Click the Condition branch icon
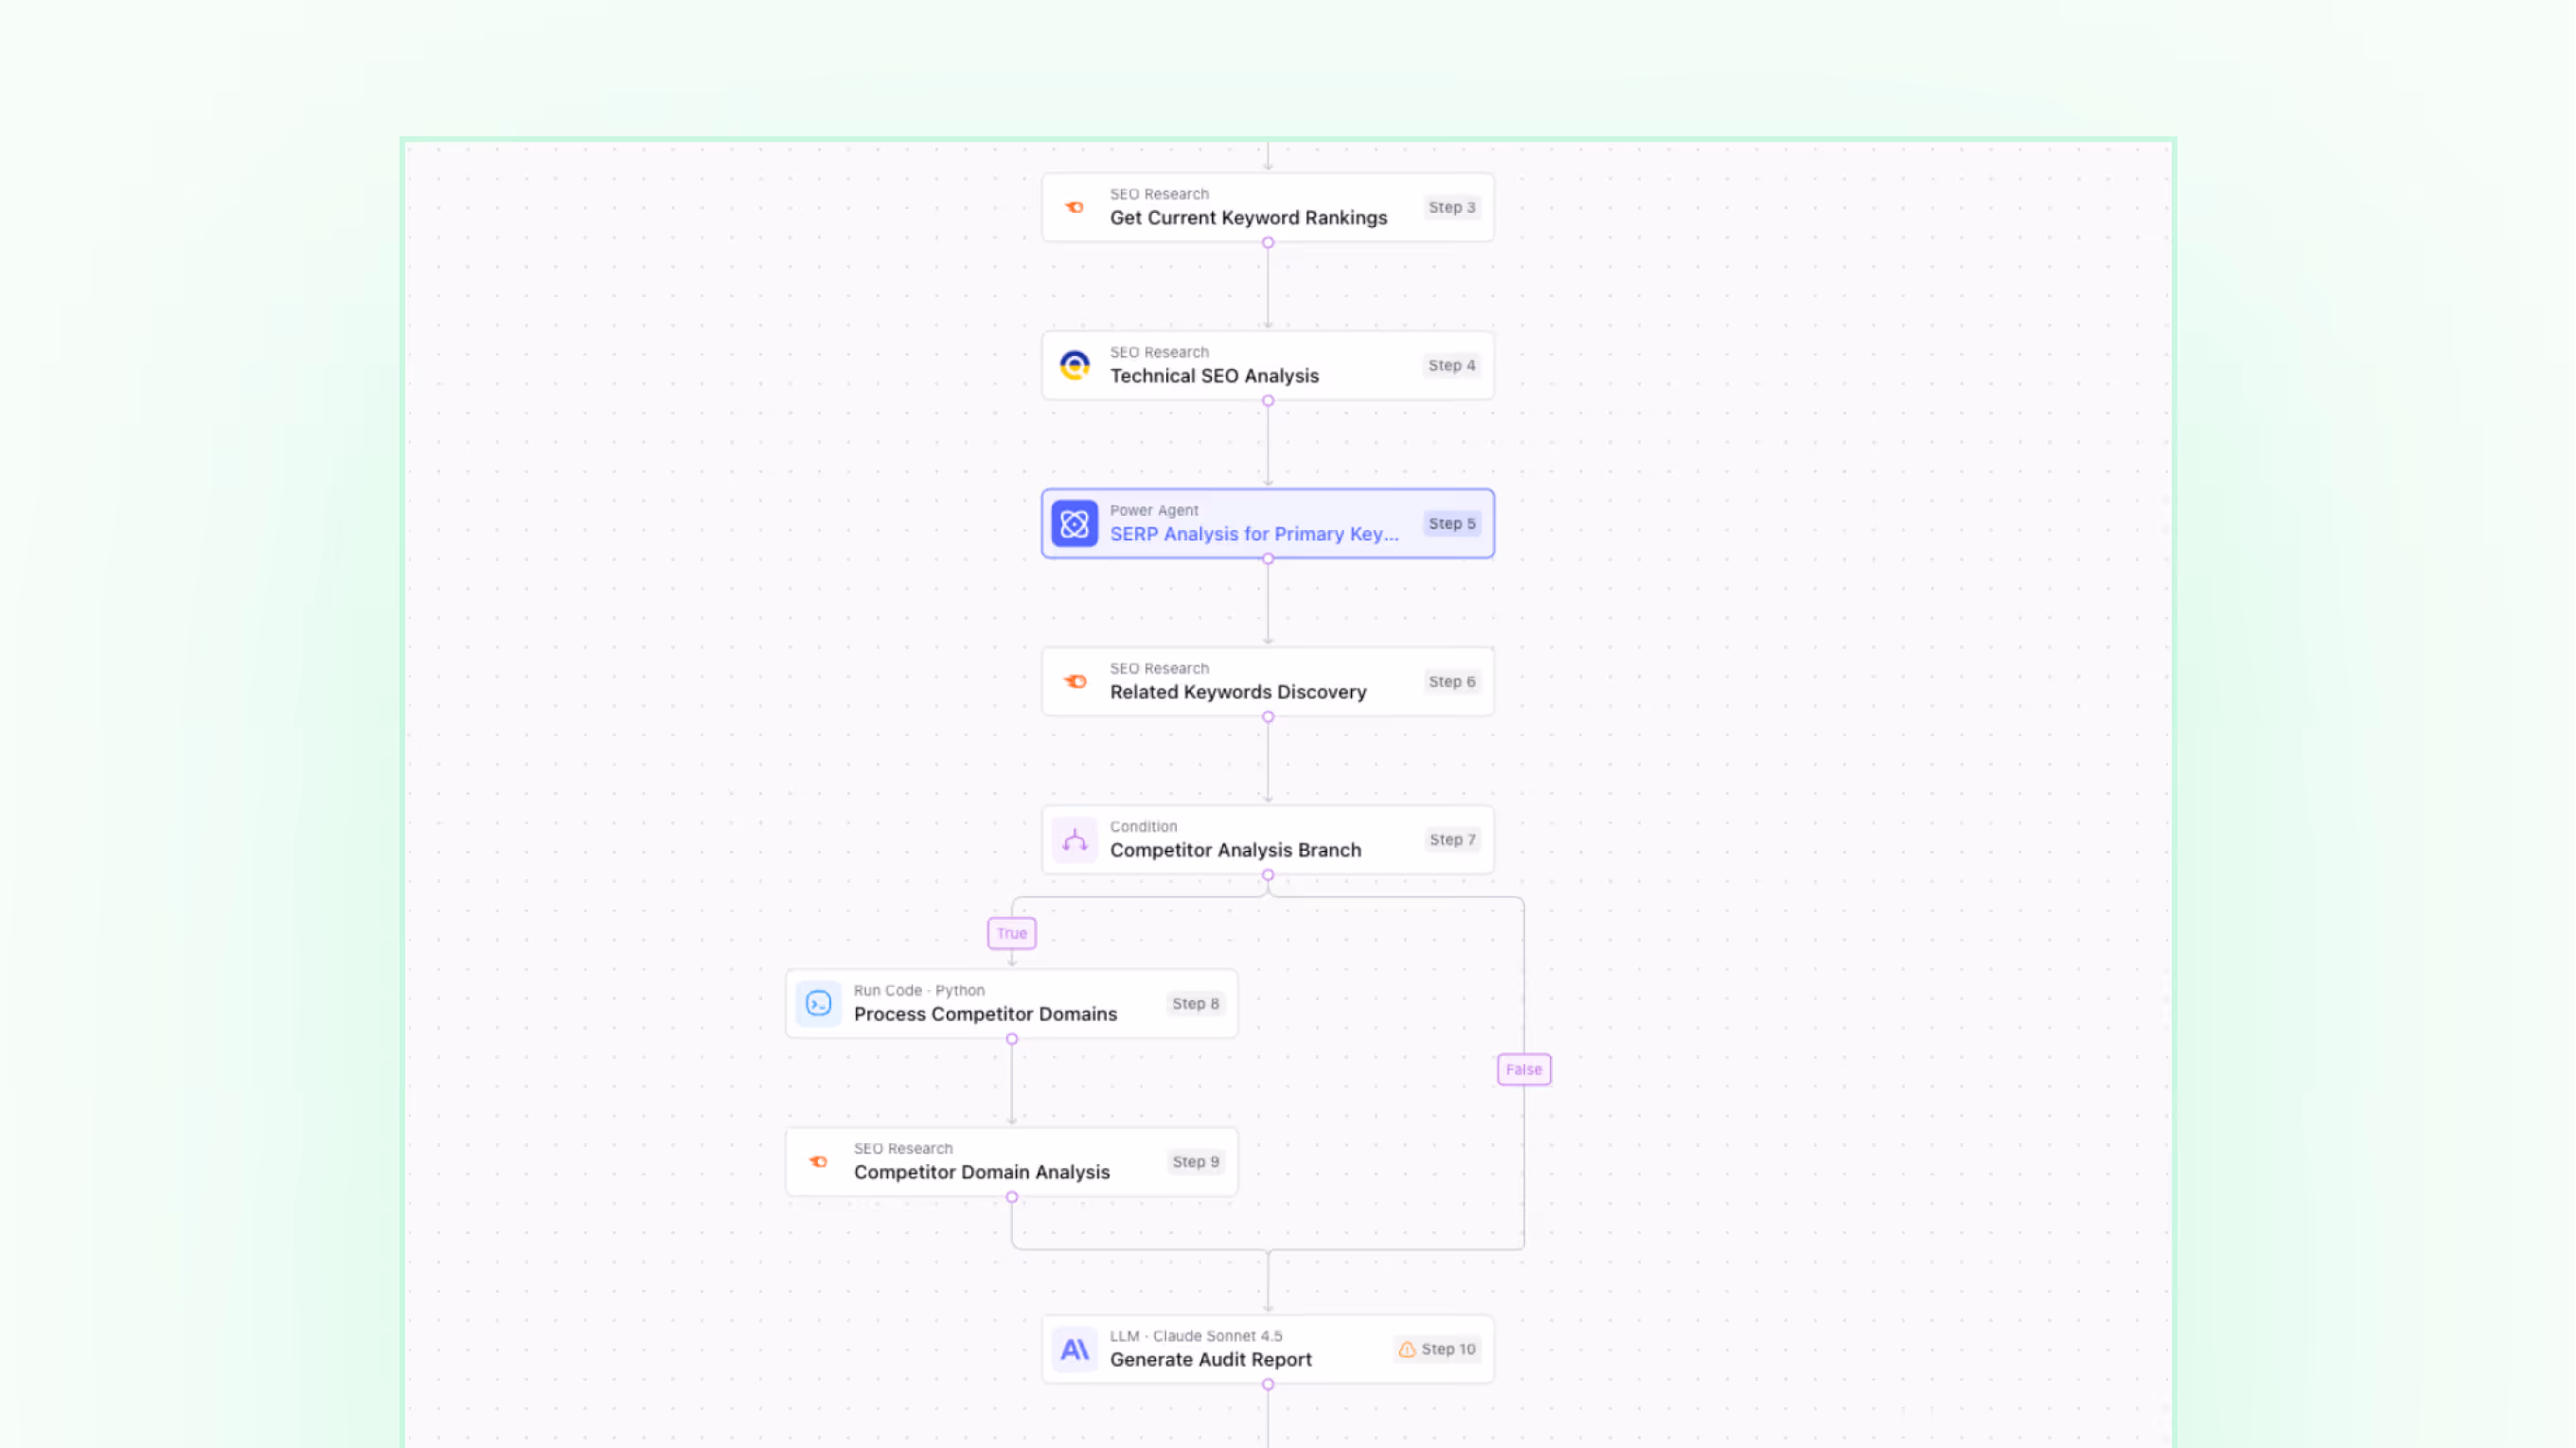The width and height of the screenshot is (2576, 1448). click(x=1074, y=840)
